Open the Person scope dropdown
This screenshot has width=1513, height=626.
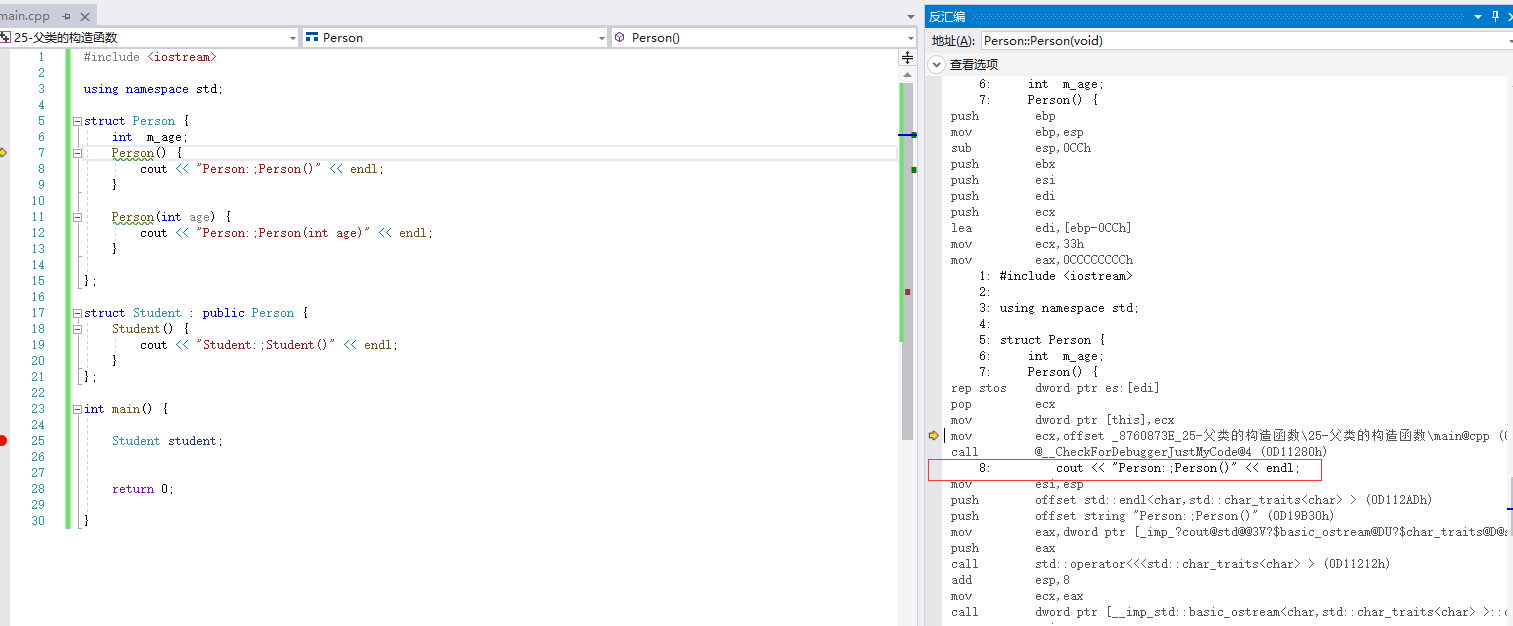pyautogui.click(x=455, y=37)
